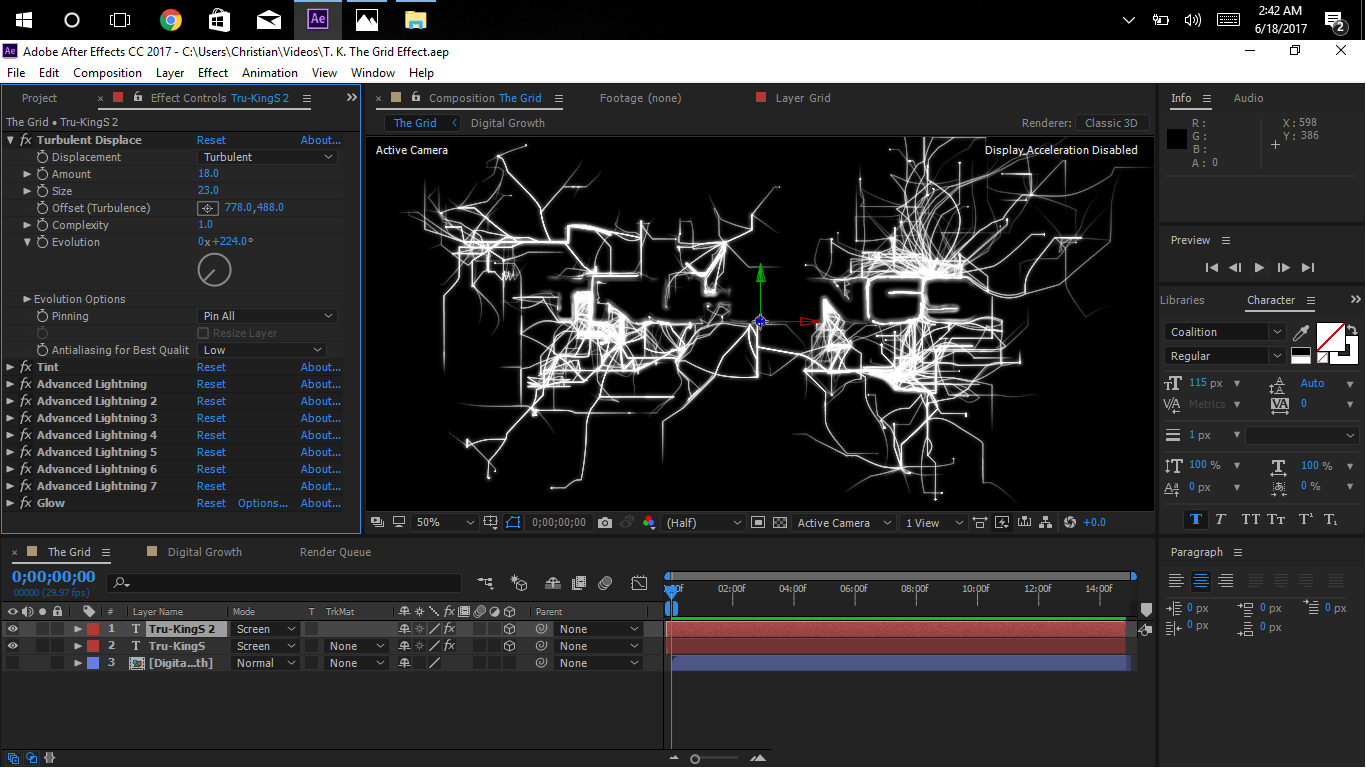This screenshot has width=1366, height=768.
Task: Reset exposure with the aperture icon
Action: 1070,523
